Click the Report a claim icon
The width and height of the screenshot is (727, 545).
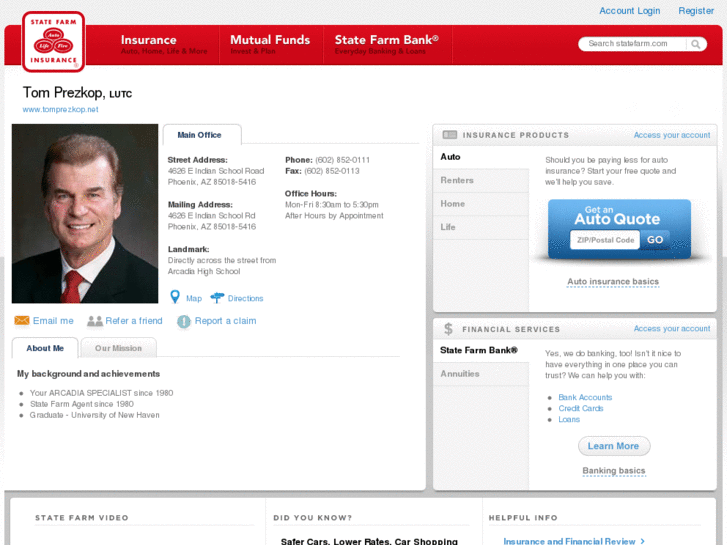184,321
